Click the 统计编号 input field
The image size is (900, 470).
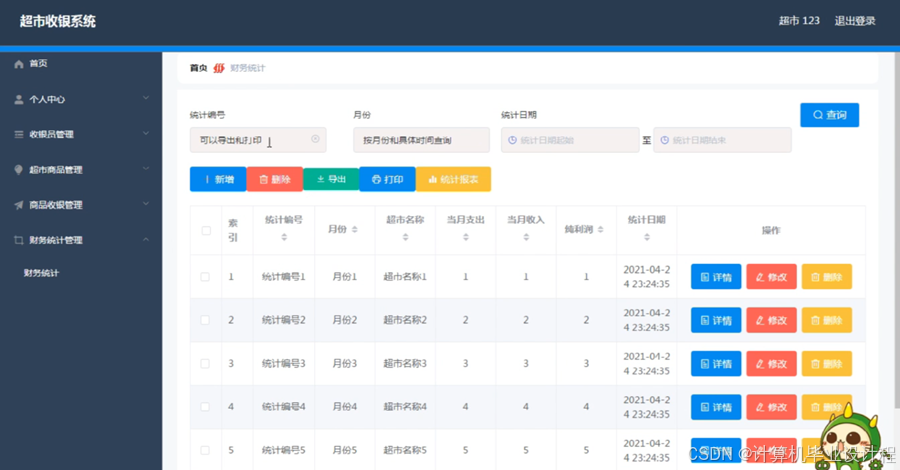[x=258, y=140]
